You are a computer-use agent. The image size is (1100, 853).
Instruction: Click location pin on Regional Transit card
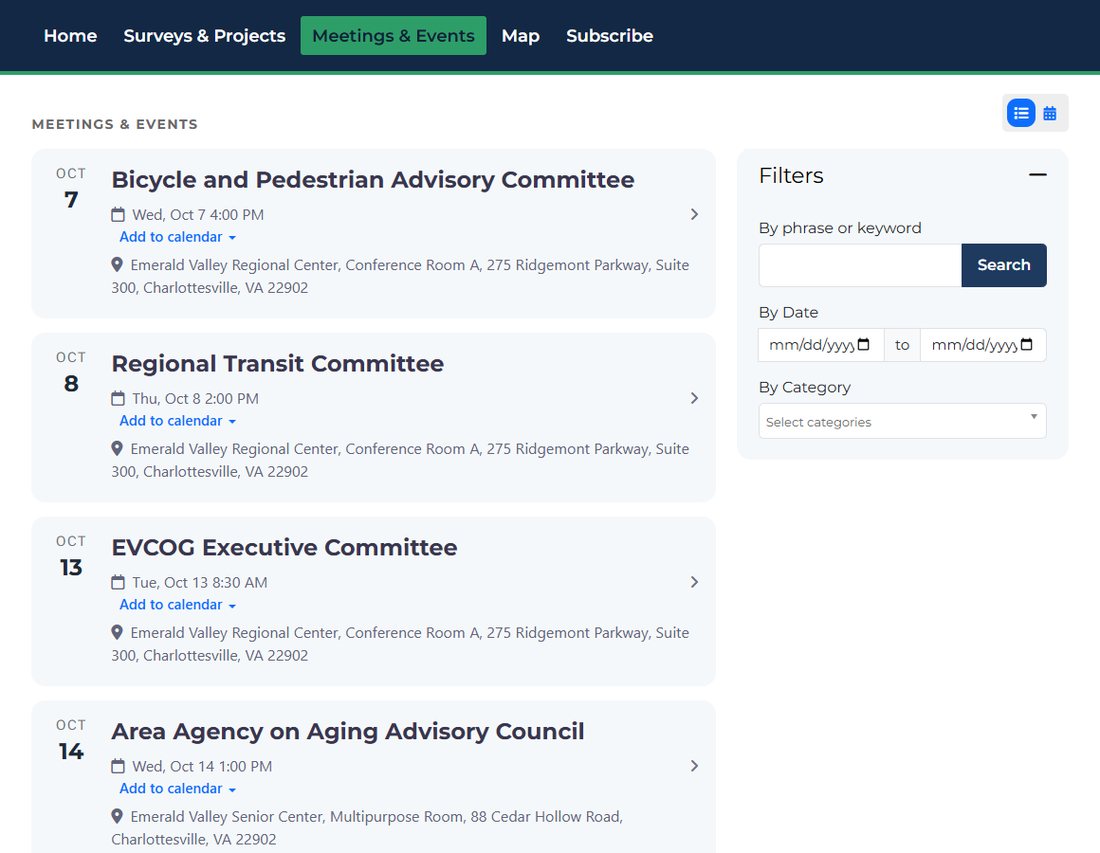pos(117,448)
